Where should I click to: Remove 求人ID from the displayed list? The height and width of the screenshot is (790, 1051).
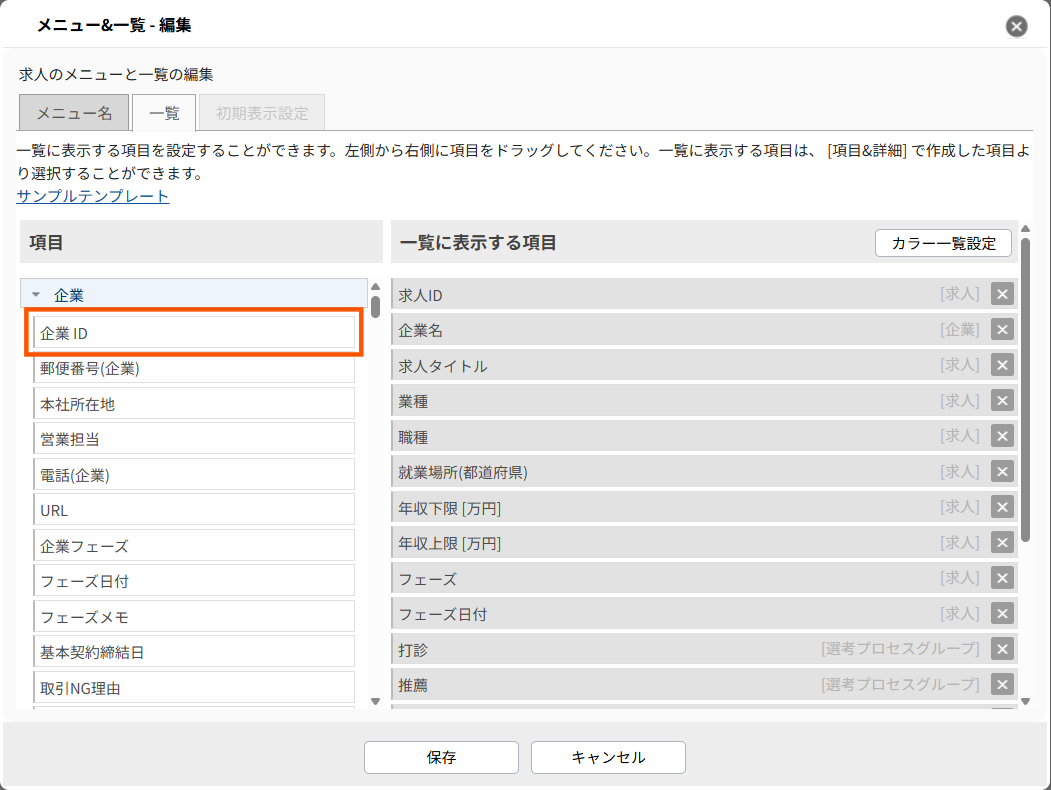click(x=1002, y=294)
